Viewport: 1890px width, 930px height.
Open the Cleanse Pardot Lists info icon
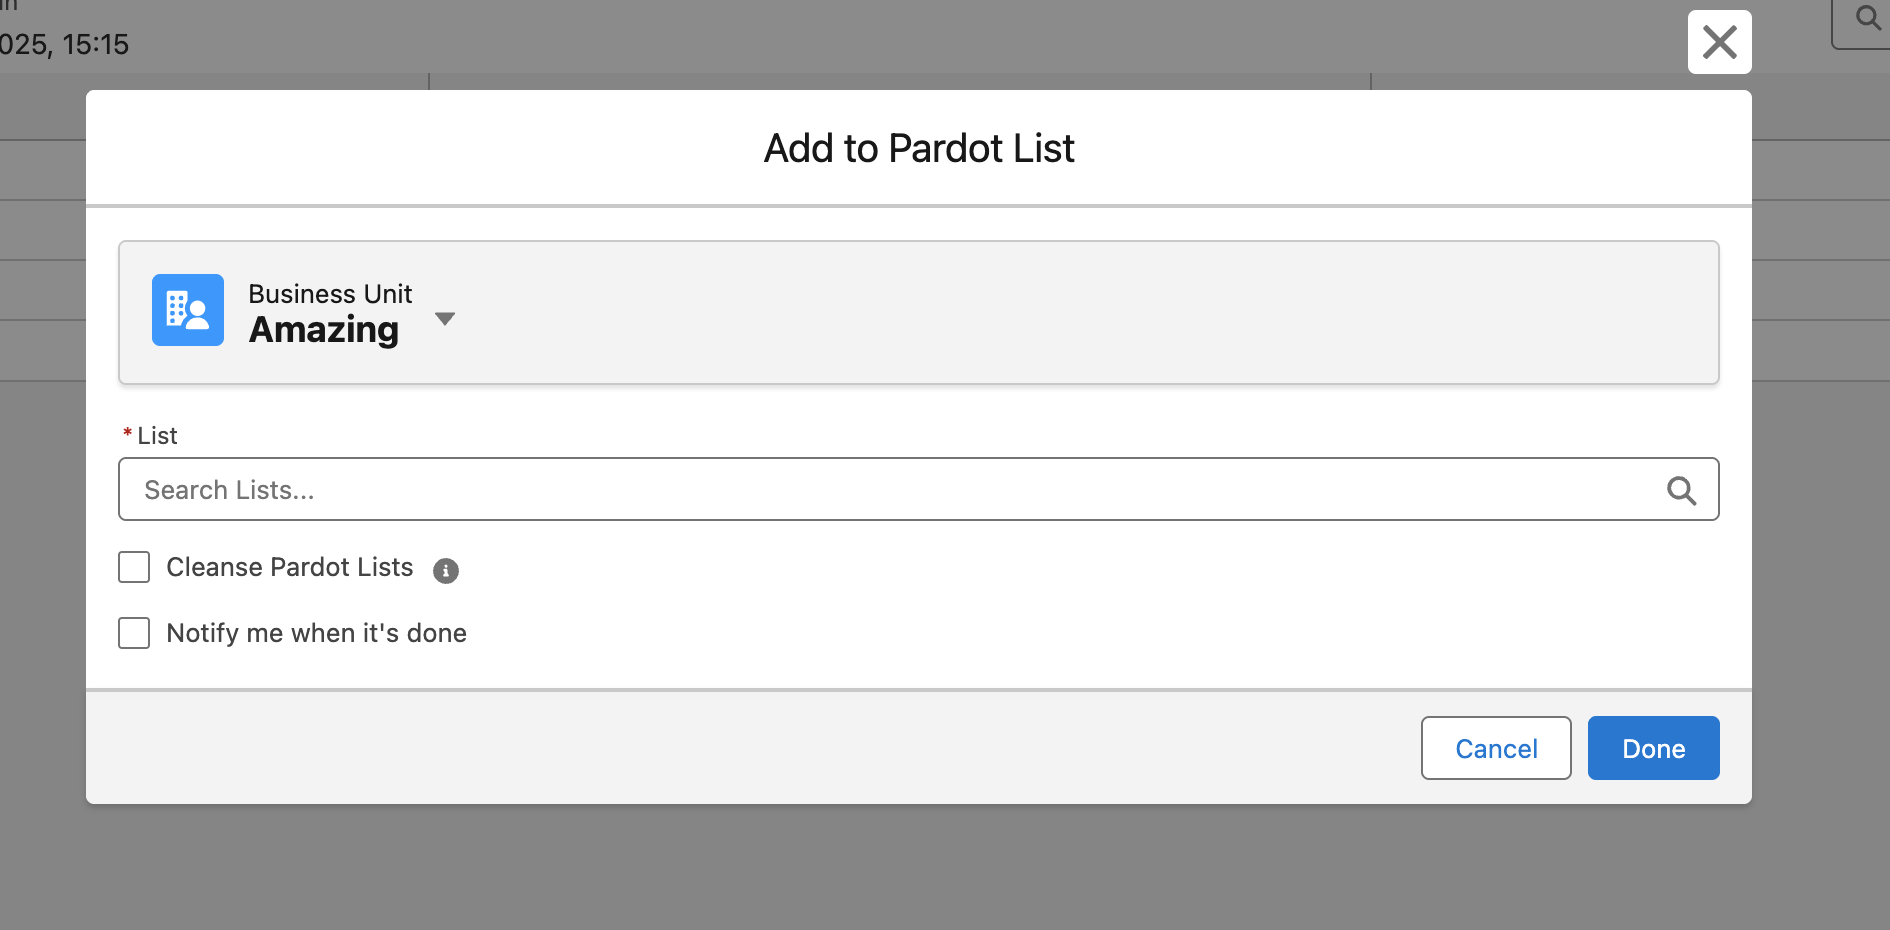[x=446, y=570]
